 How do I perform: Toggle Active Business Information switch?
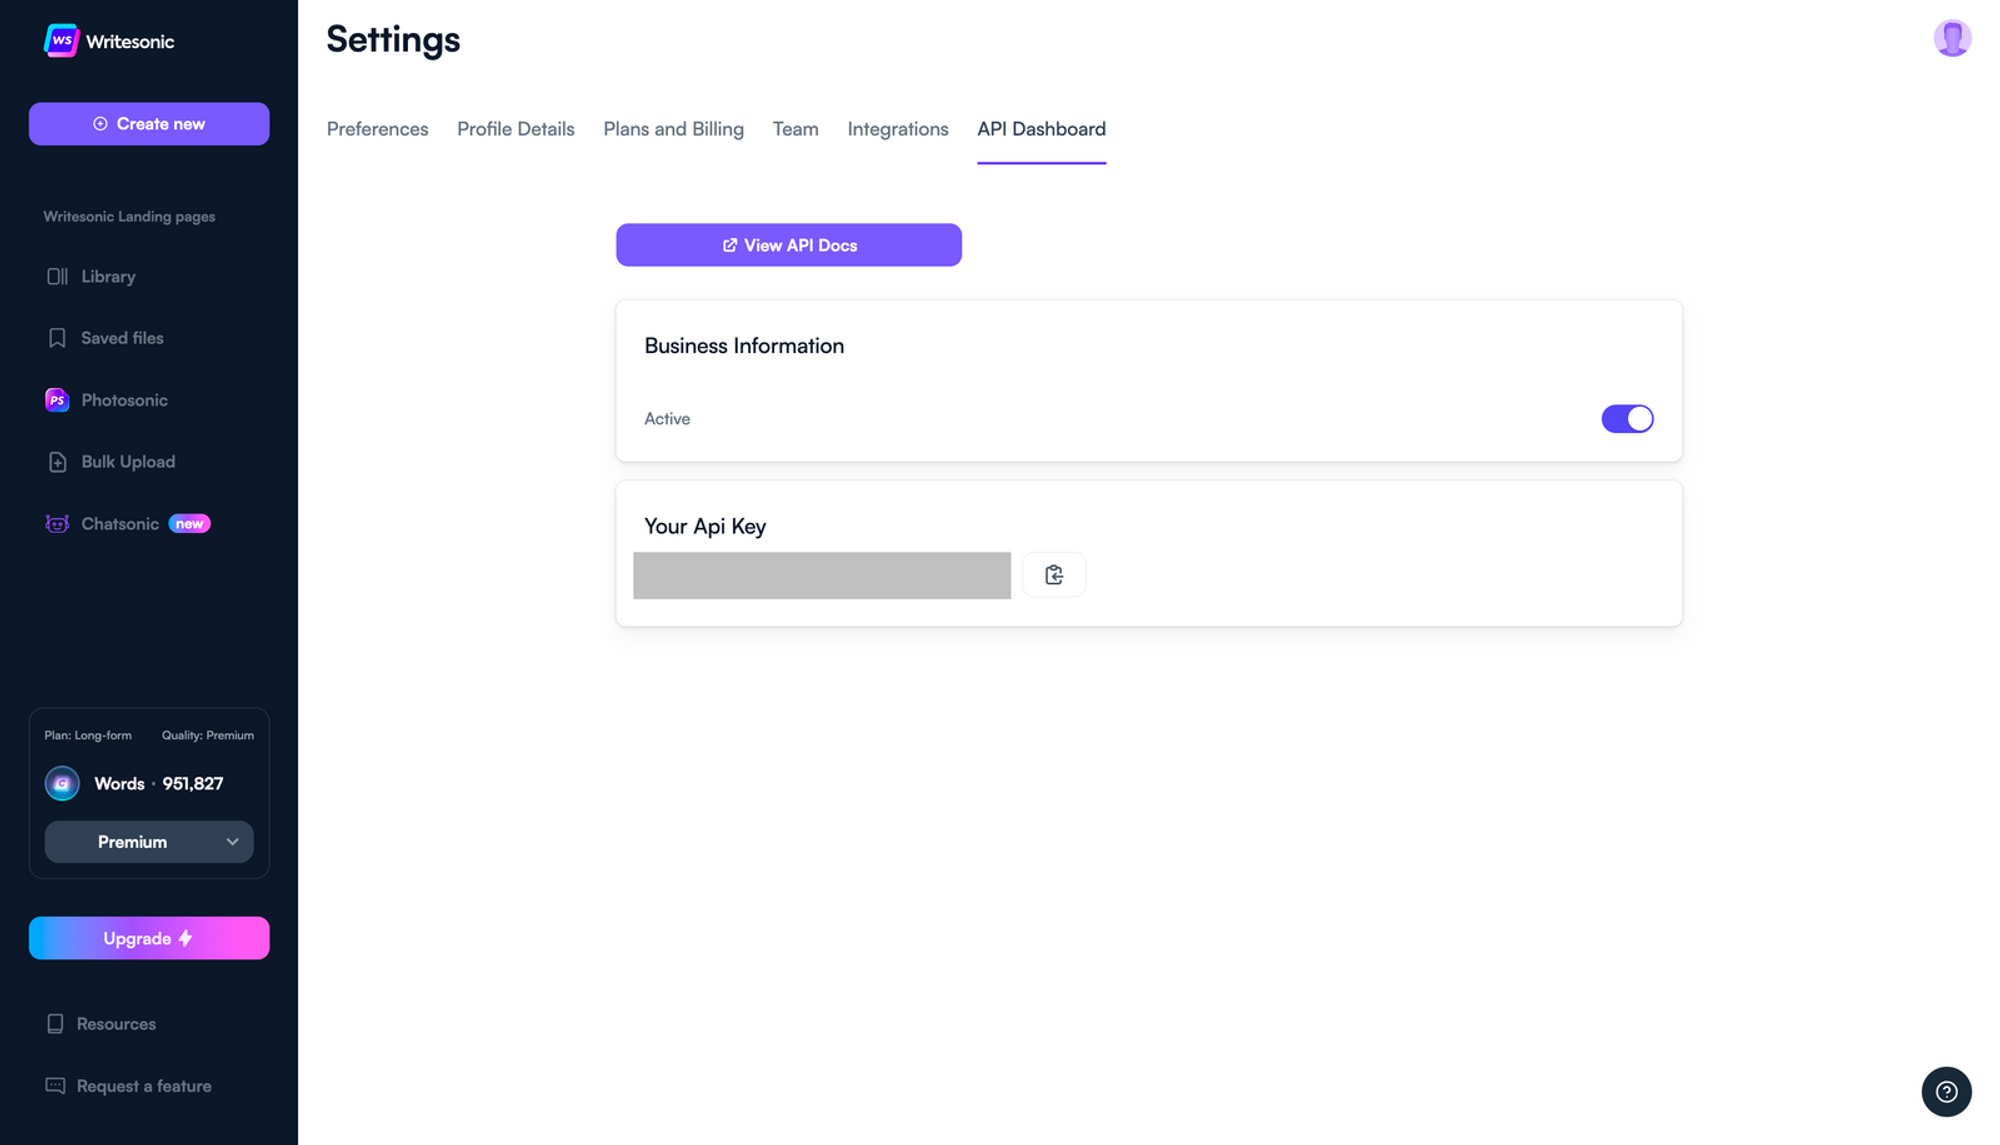1628,419
